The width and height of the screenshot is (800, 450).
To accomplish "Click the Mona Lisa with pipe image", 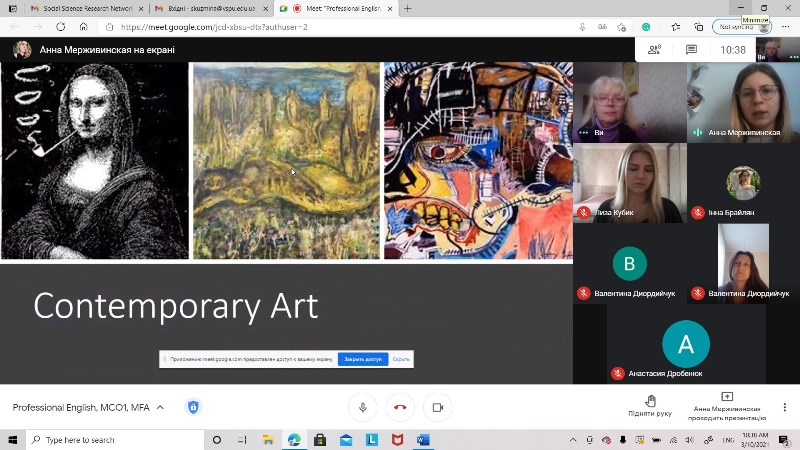I will (95, 161).
